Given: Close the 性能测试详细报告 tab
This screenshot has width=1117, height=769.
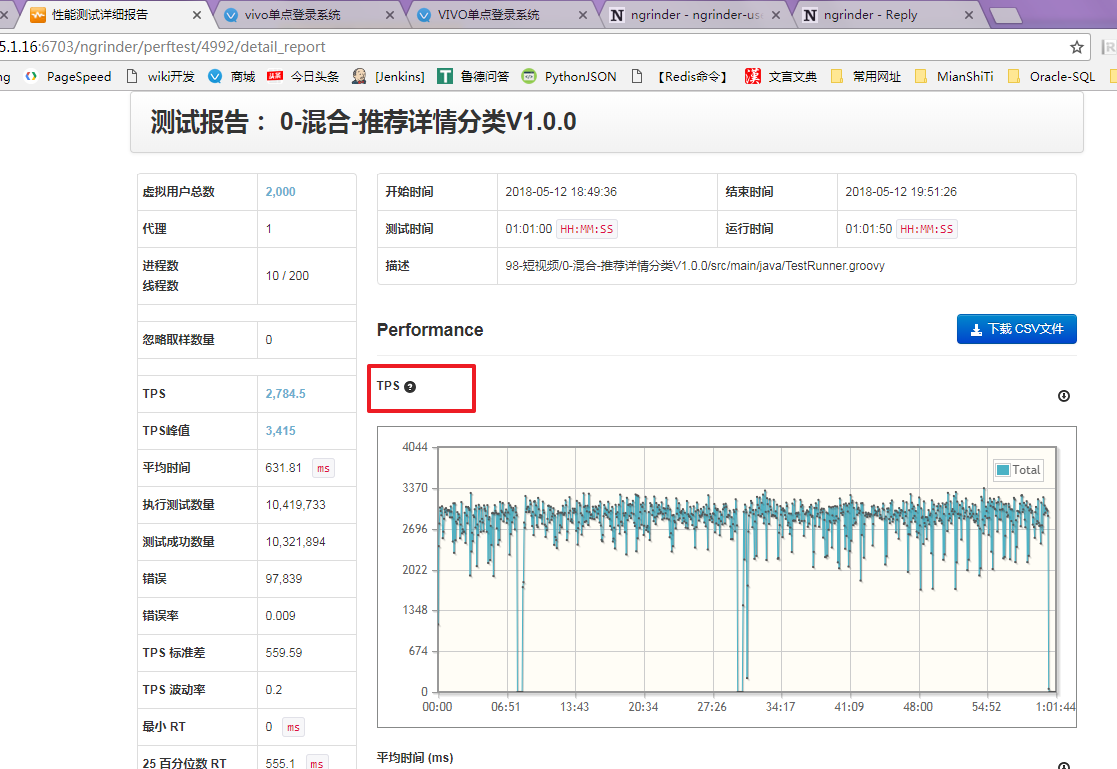Looking at the screenshot, I should tap(194, 15).
